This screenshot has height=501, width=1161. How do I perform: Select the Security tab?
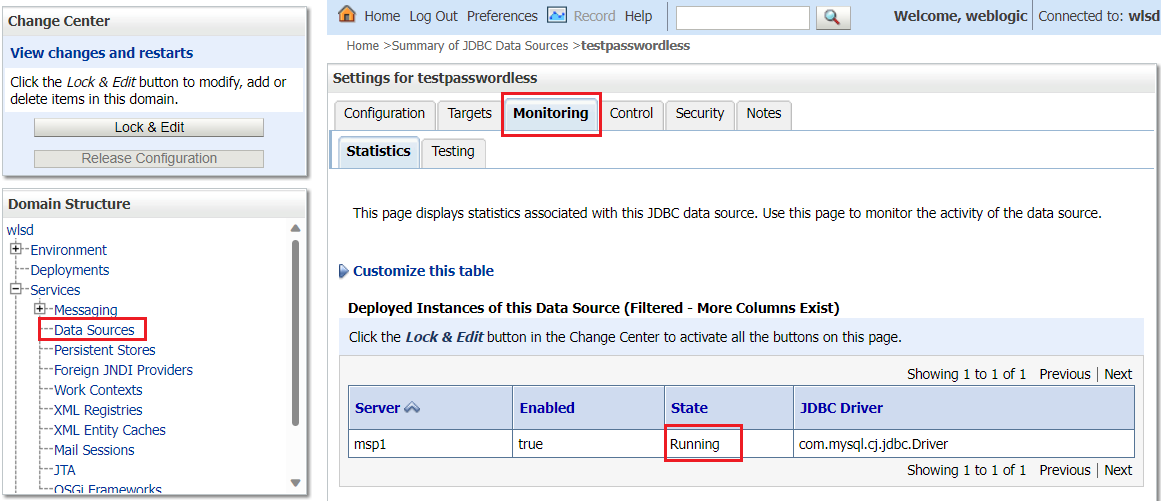(699, 114)
